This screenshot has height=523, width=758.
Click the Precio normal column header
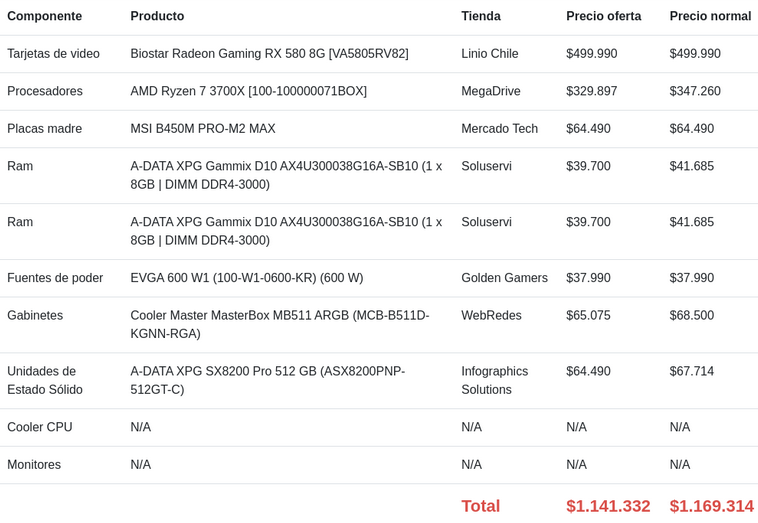point(710,16)
